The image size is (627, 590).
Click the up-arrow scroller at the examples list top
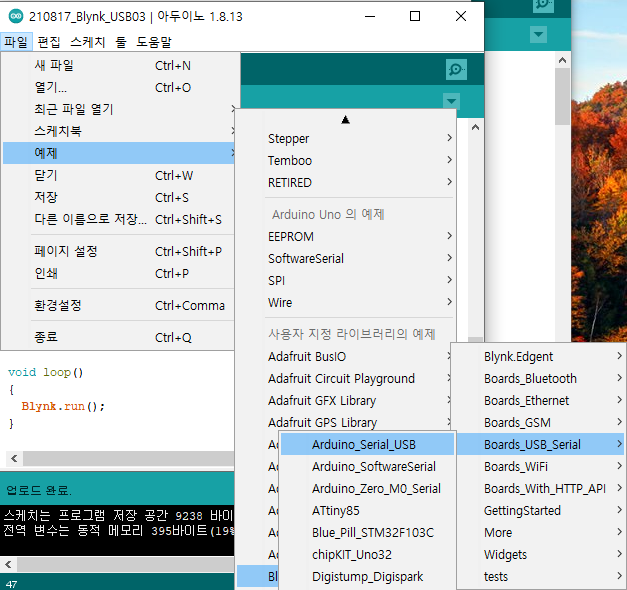[346, 120]
